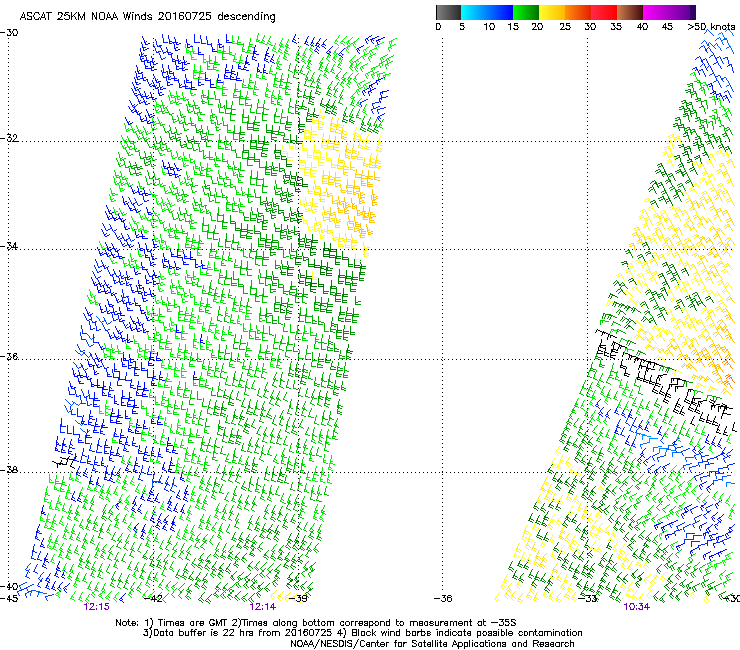Click the purple '12:15' swath time
Viewport: 740px width, 650px height.
[96, 607]
